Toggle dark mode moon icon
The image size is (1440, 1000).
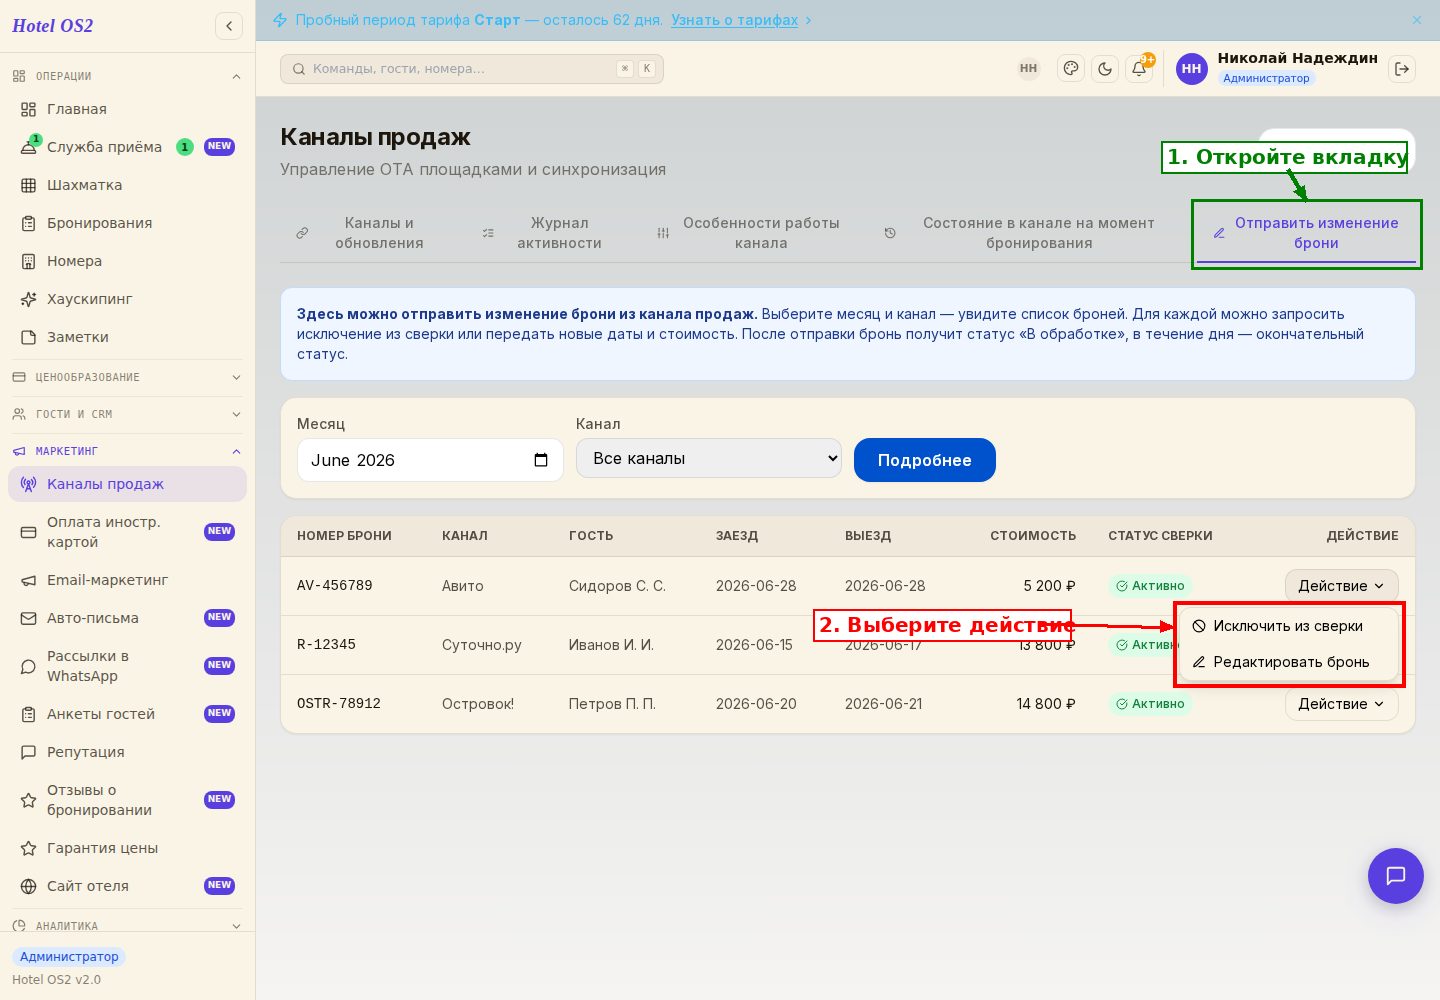[x=1105, y=69]
